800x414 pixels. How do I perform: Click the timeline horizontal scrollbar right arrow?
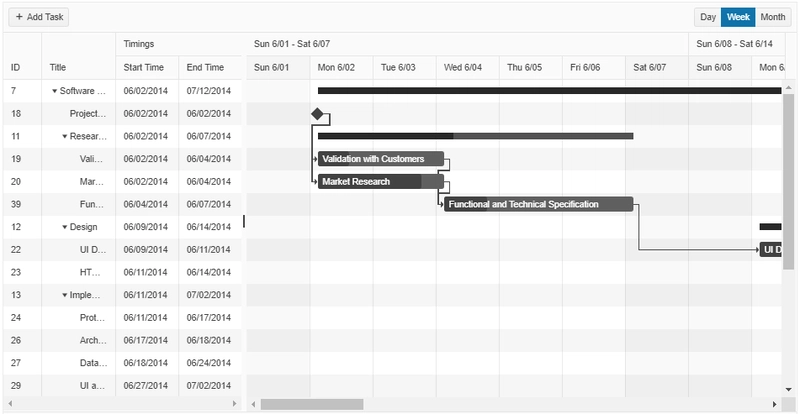tap(774, 404)
